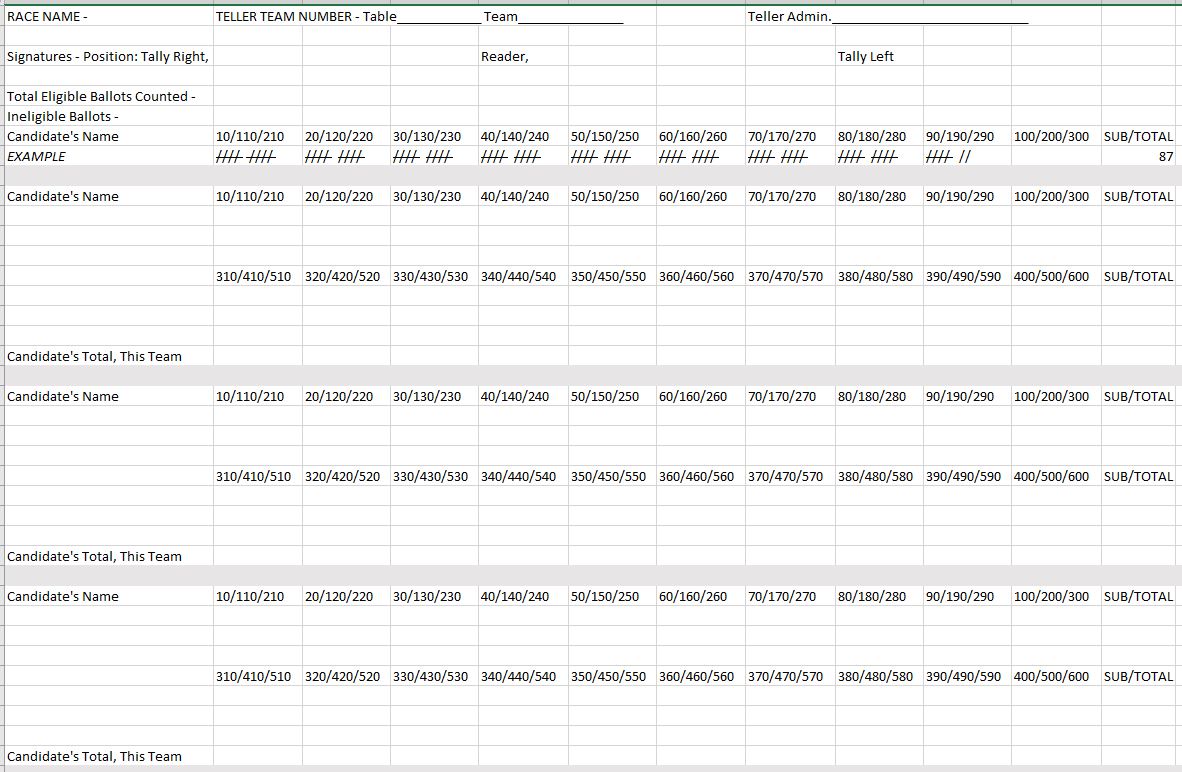Click the 100/200/300 header in the EXAMPLE section
The image size is (1182, 772).
click(1051, 137)
